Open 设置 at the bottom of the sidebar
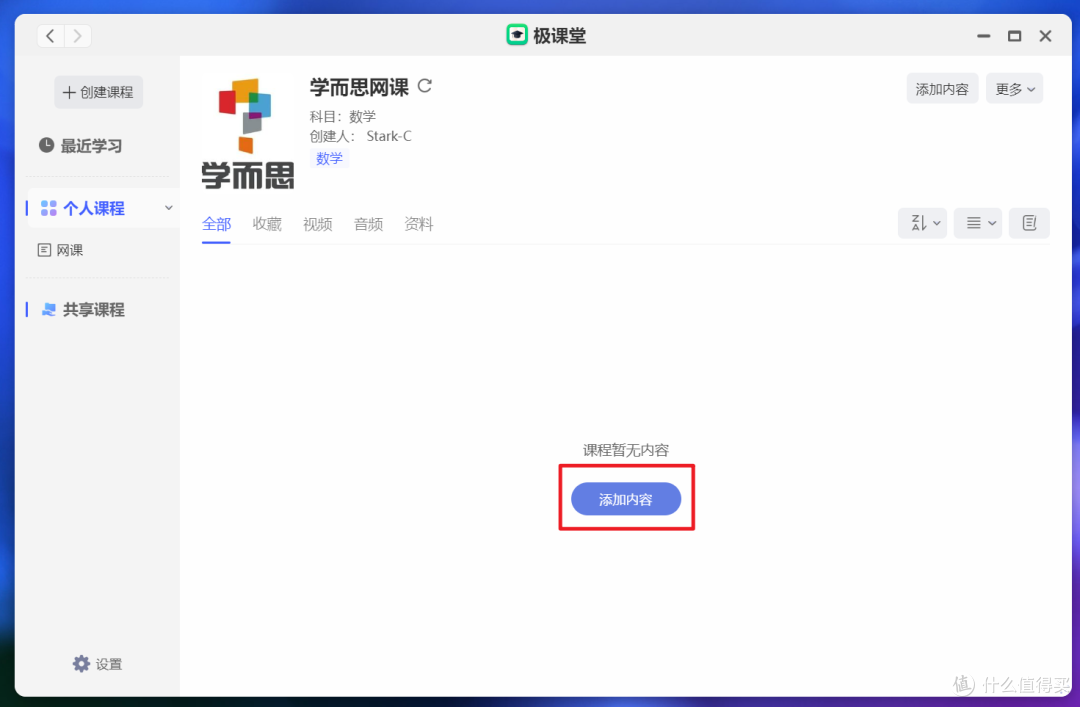Screen dimensions: 1080x707 point(97,664)
